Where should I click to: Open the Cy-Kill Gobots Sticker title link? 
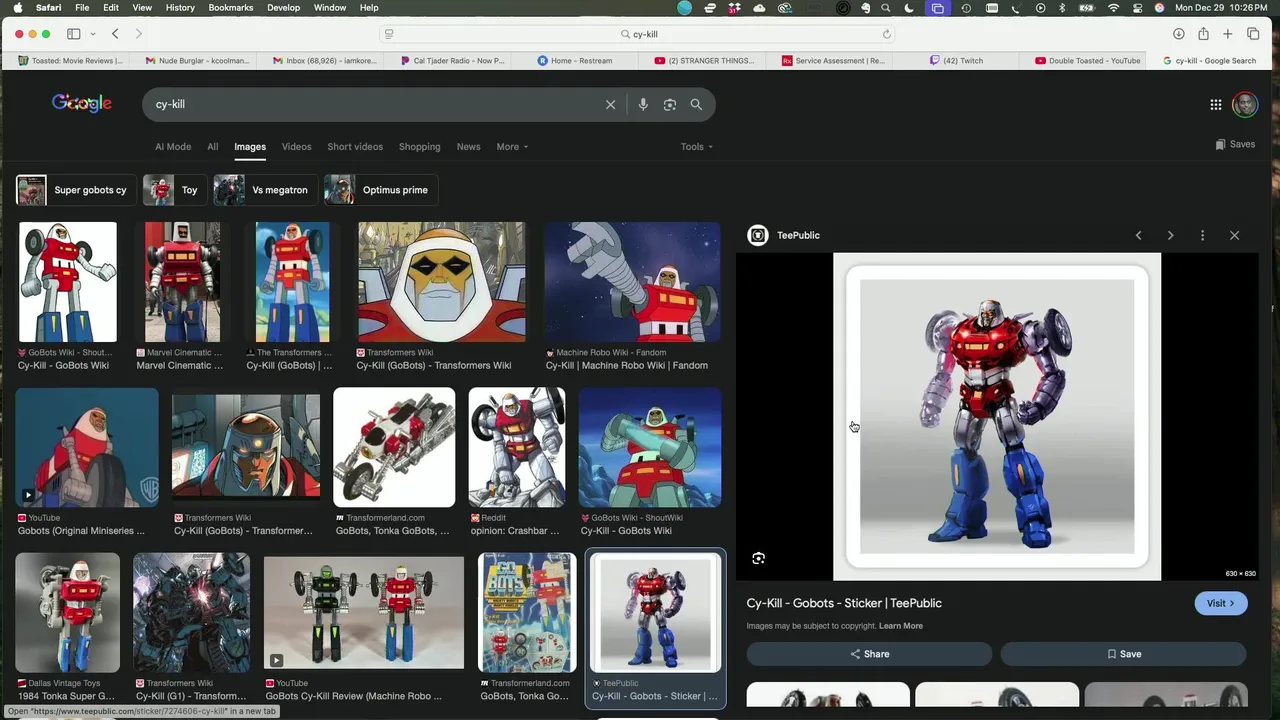[844, 603]
